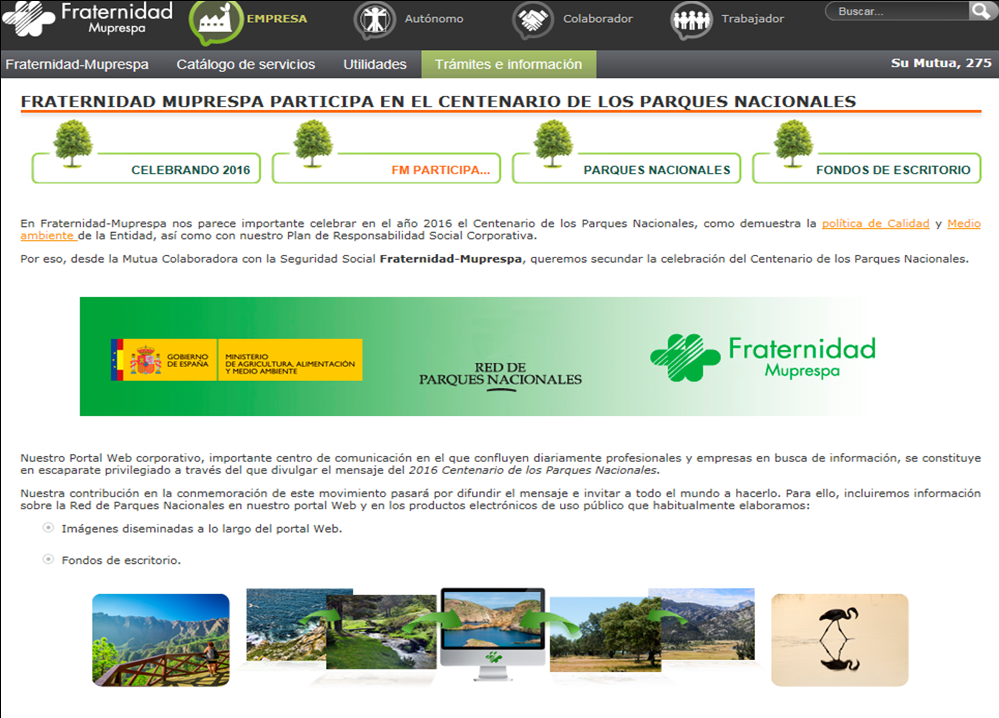This screenshot has width=999, height=718.
Task: Click inside the Buscar search field
Action: pyautogui.click(x=897, y=11)
